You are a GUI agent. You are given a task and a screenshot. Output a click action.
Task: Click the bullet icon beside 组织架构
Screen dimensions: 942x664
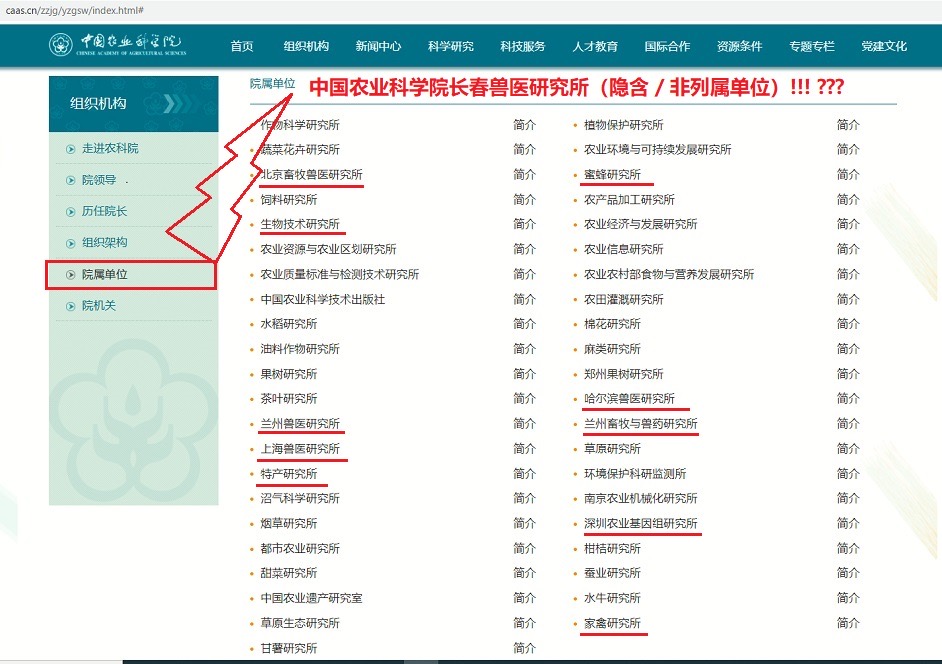click(70, 243)
